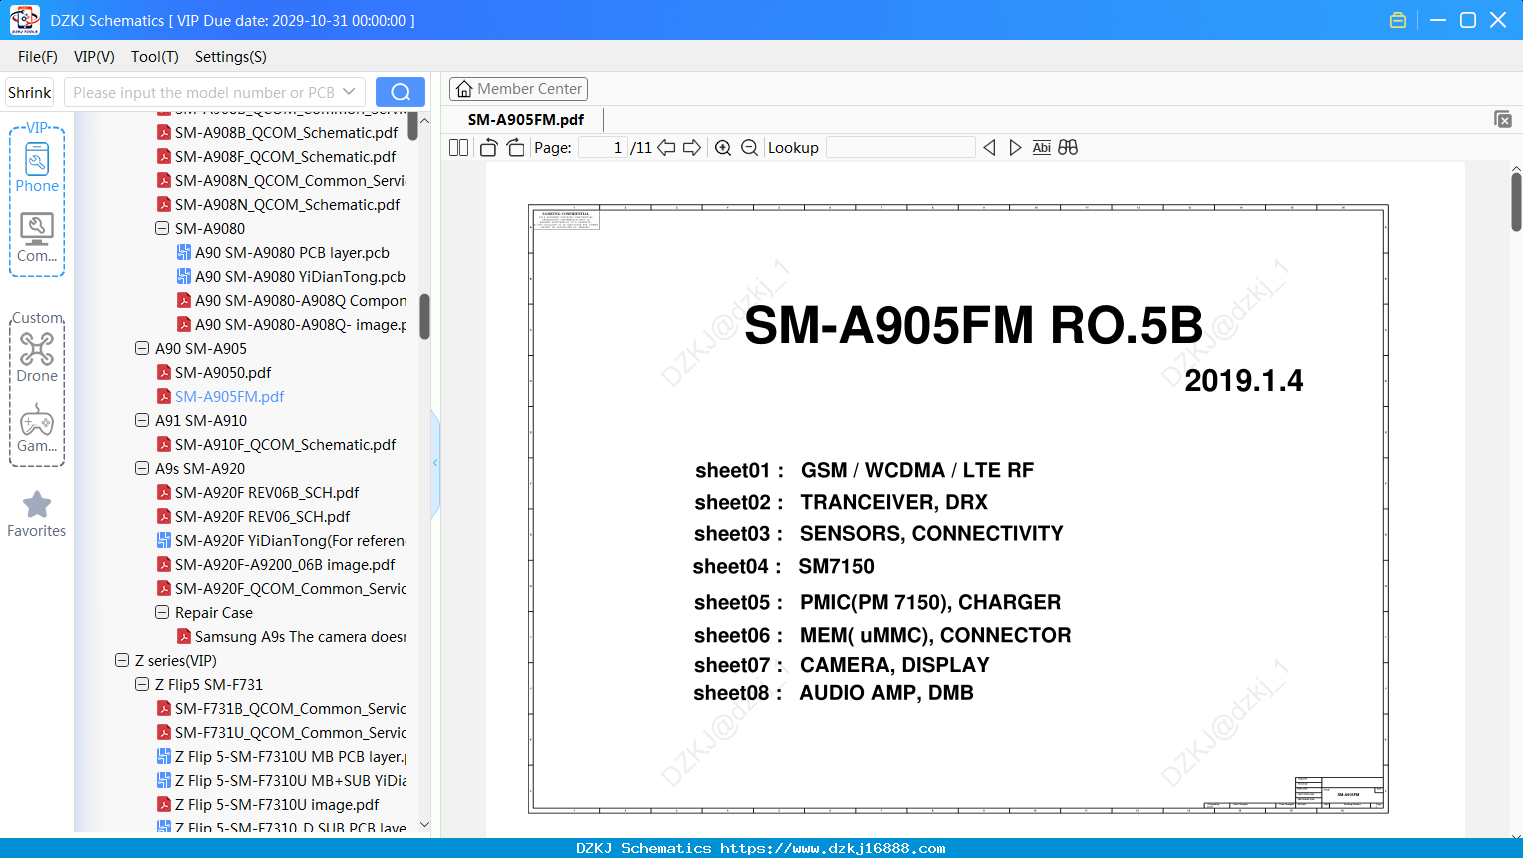
Task: Open SM-A908N_QCOM_Schematic.pdf
Action: point(287,204)
